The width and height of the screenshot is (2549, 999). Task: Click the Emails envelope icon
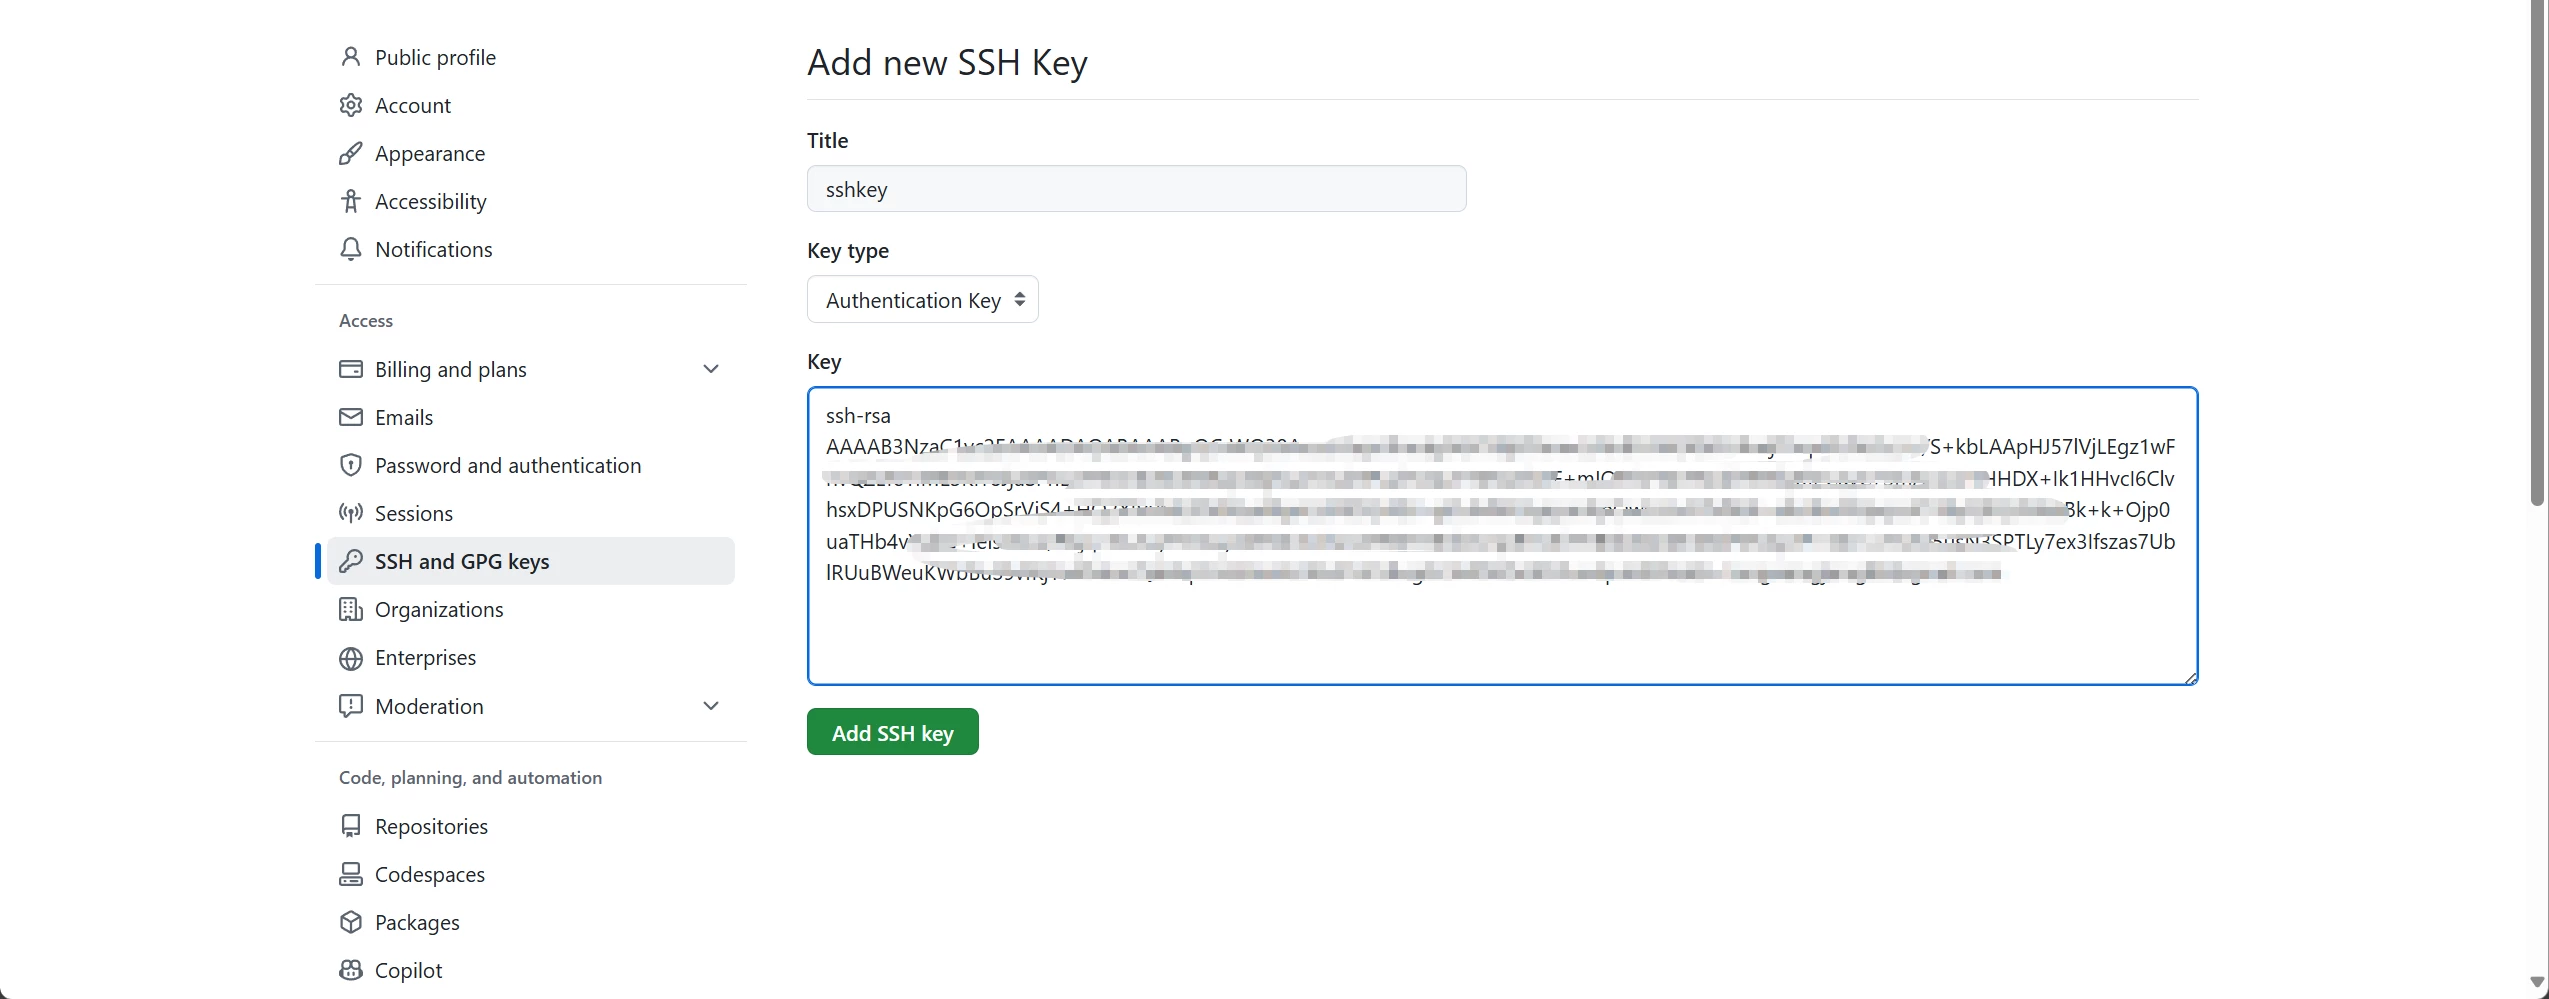(x=350, y=417)
